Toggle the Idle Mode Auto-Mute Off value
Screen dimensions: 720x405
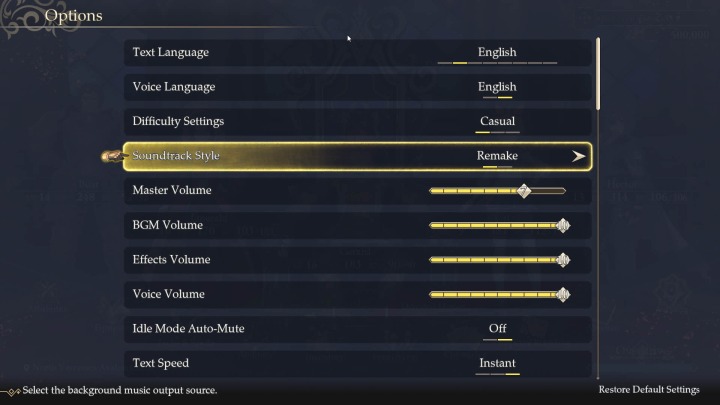click(497, 329)
